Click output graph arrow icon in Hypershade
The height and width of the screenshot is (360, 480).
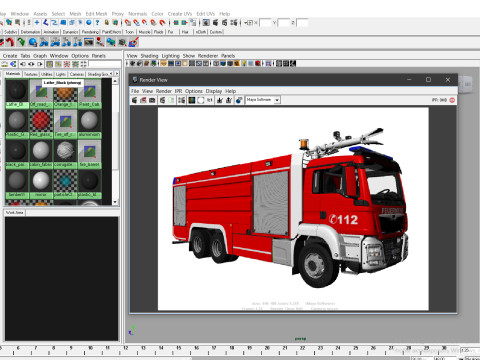(x=40, y=64)
